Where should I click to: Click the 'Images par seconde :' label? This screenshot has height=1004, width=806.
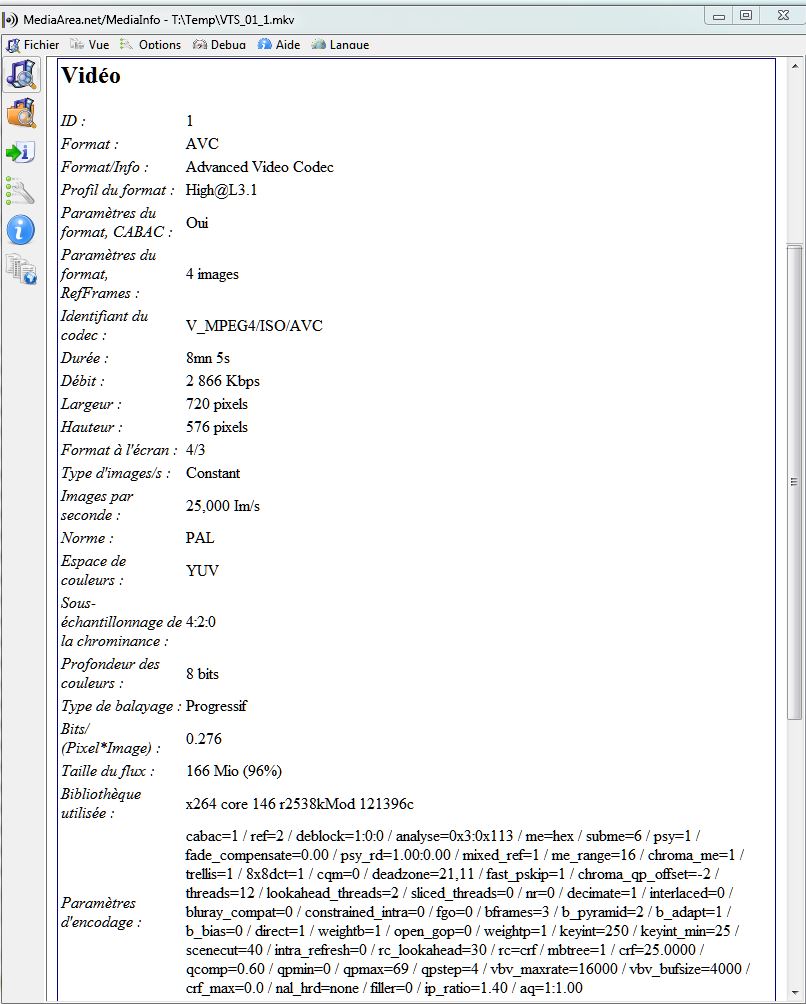click(x=97, y=505)
